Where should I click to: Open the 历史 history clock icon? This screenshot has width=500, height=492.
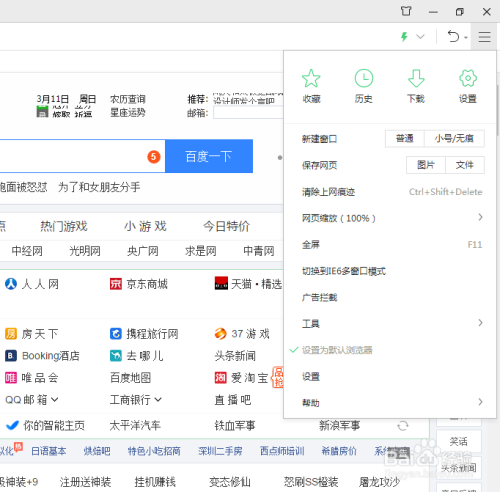pos(364,78)
